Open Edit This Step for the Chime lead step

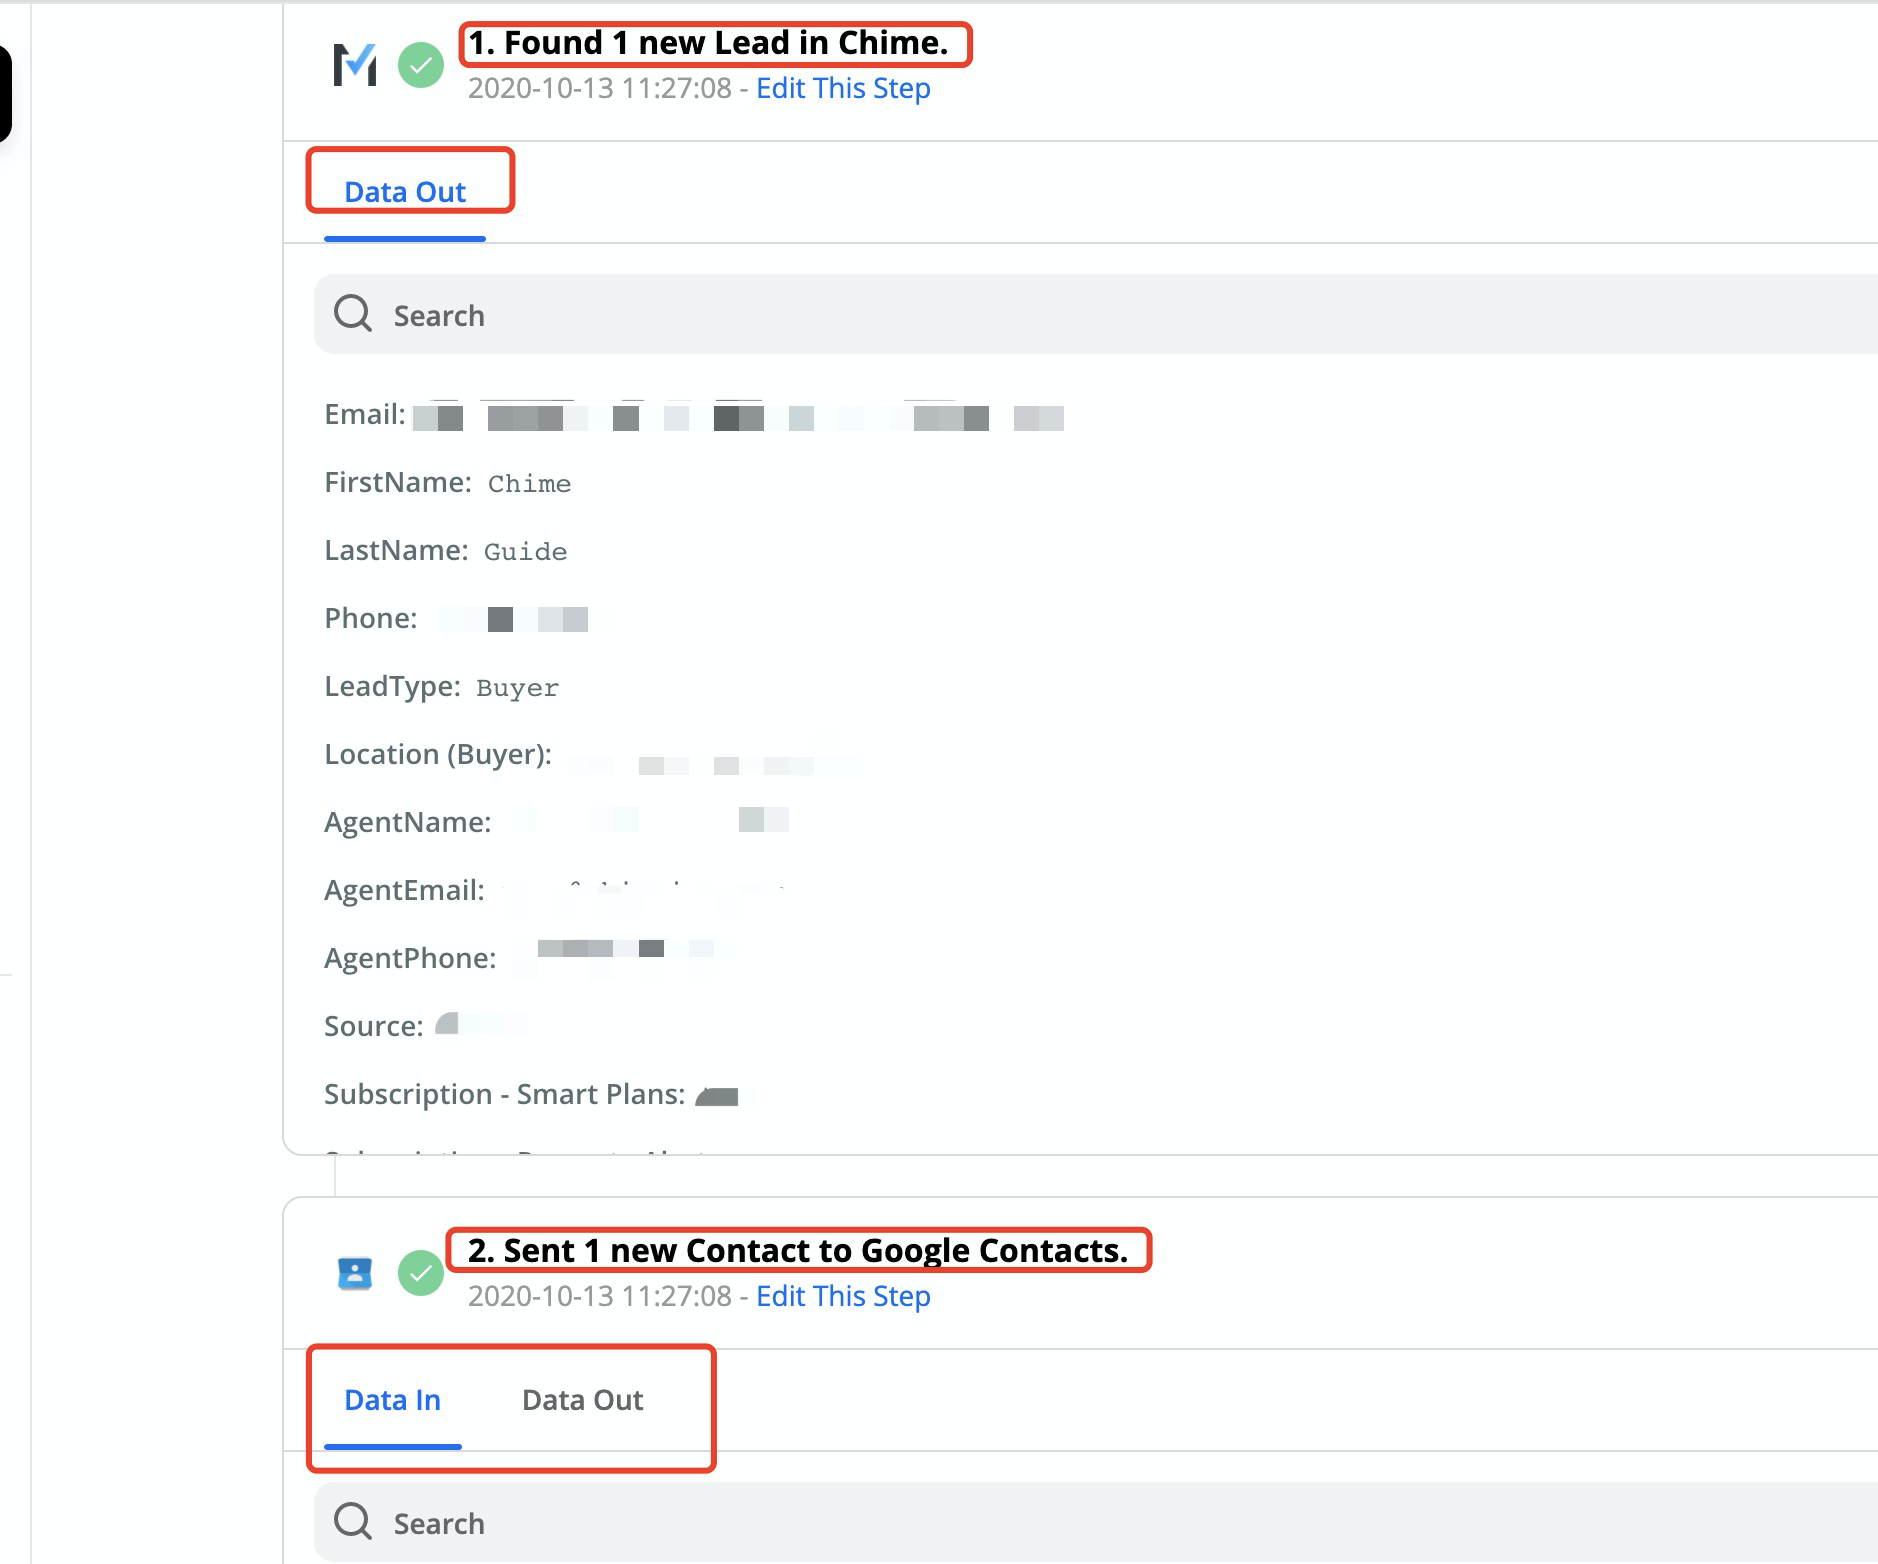coord(842,88)
